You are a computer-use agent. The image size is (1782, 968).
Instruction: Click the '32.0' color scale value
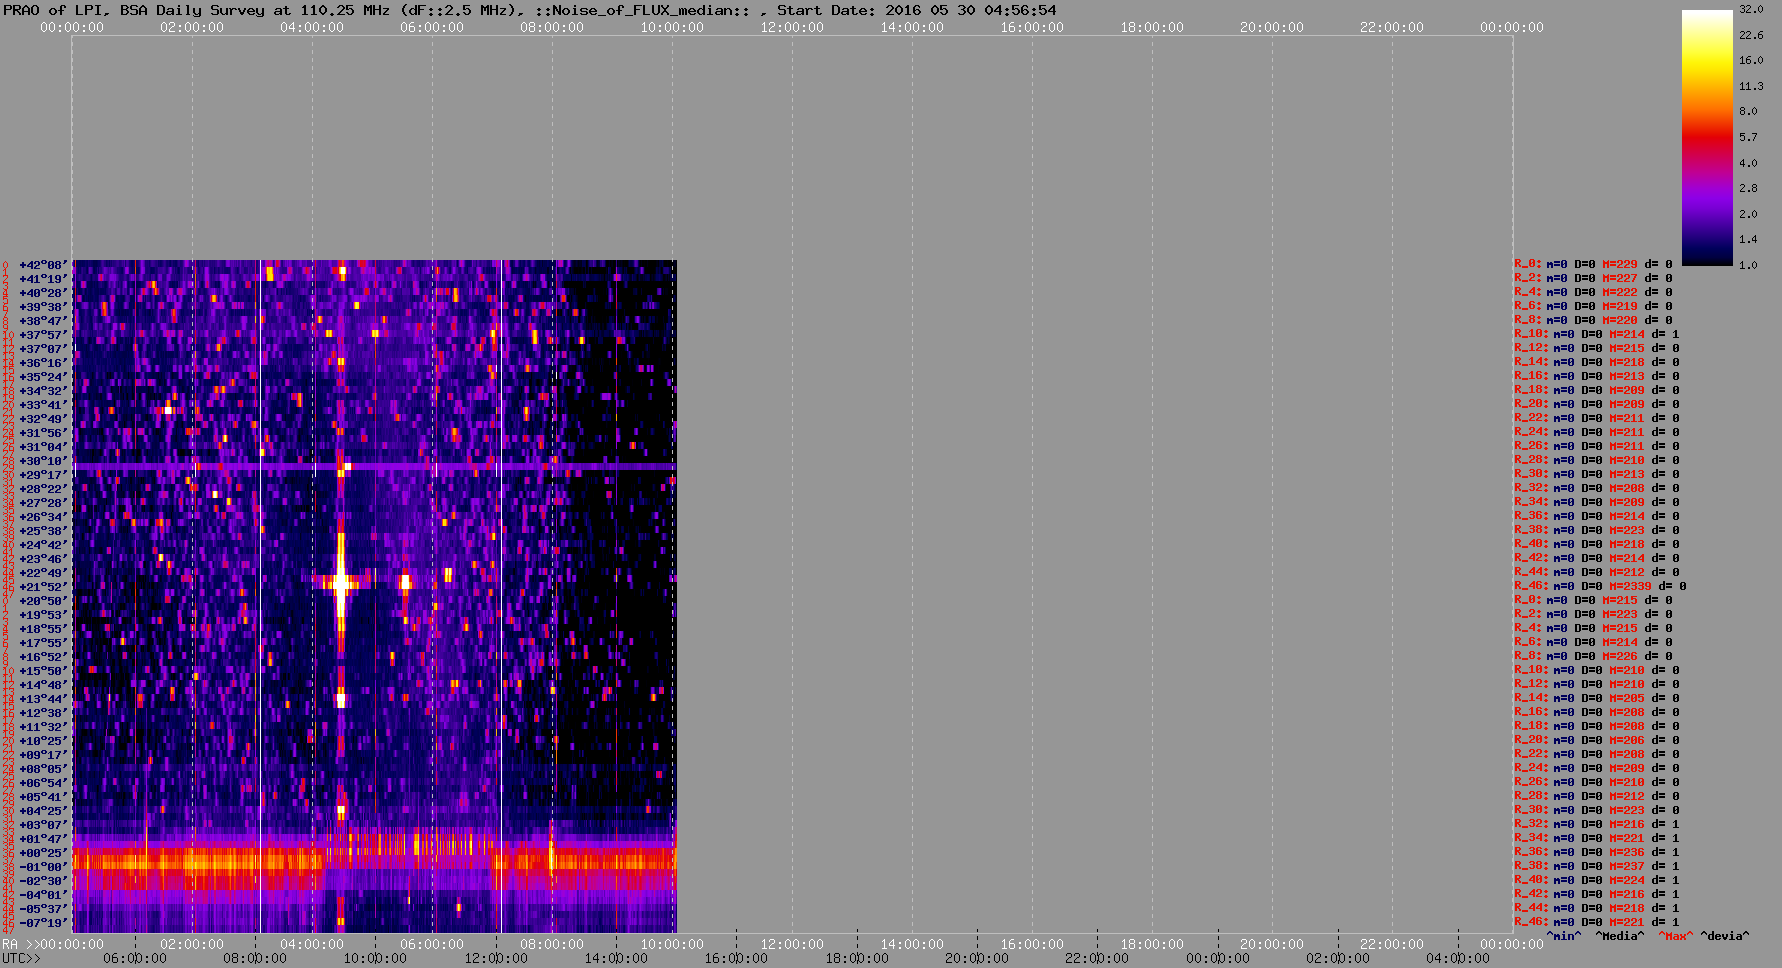[x=1751, y=9]
